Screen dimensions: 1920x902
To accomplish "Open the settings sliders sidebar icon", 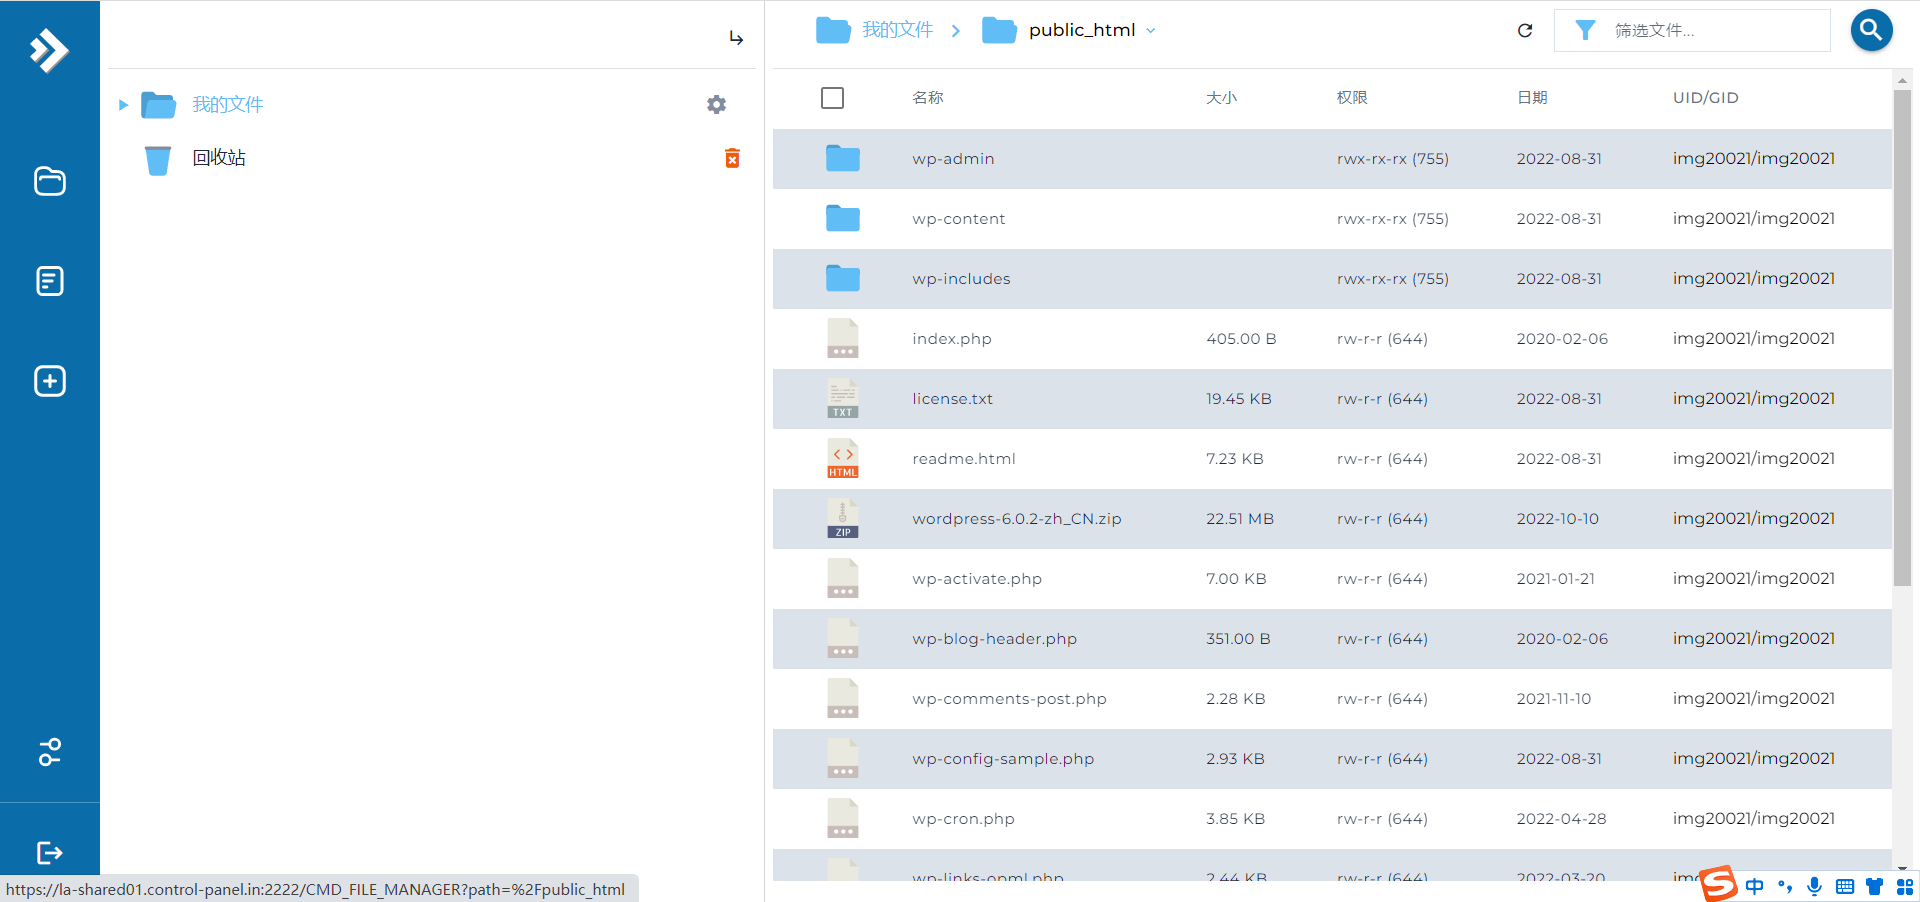I will (49, 752).
